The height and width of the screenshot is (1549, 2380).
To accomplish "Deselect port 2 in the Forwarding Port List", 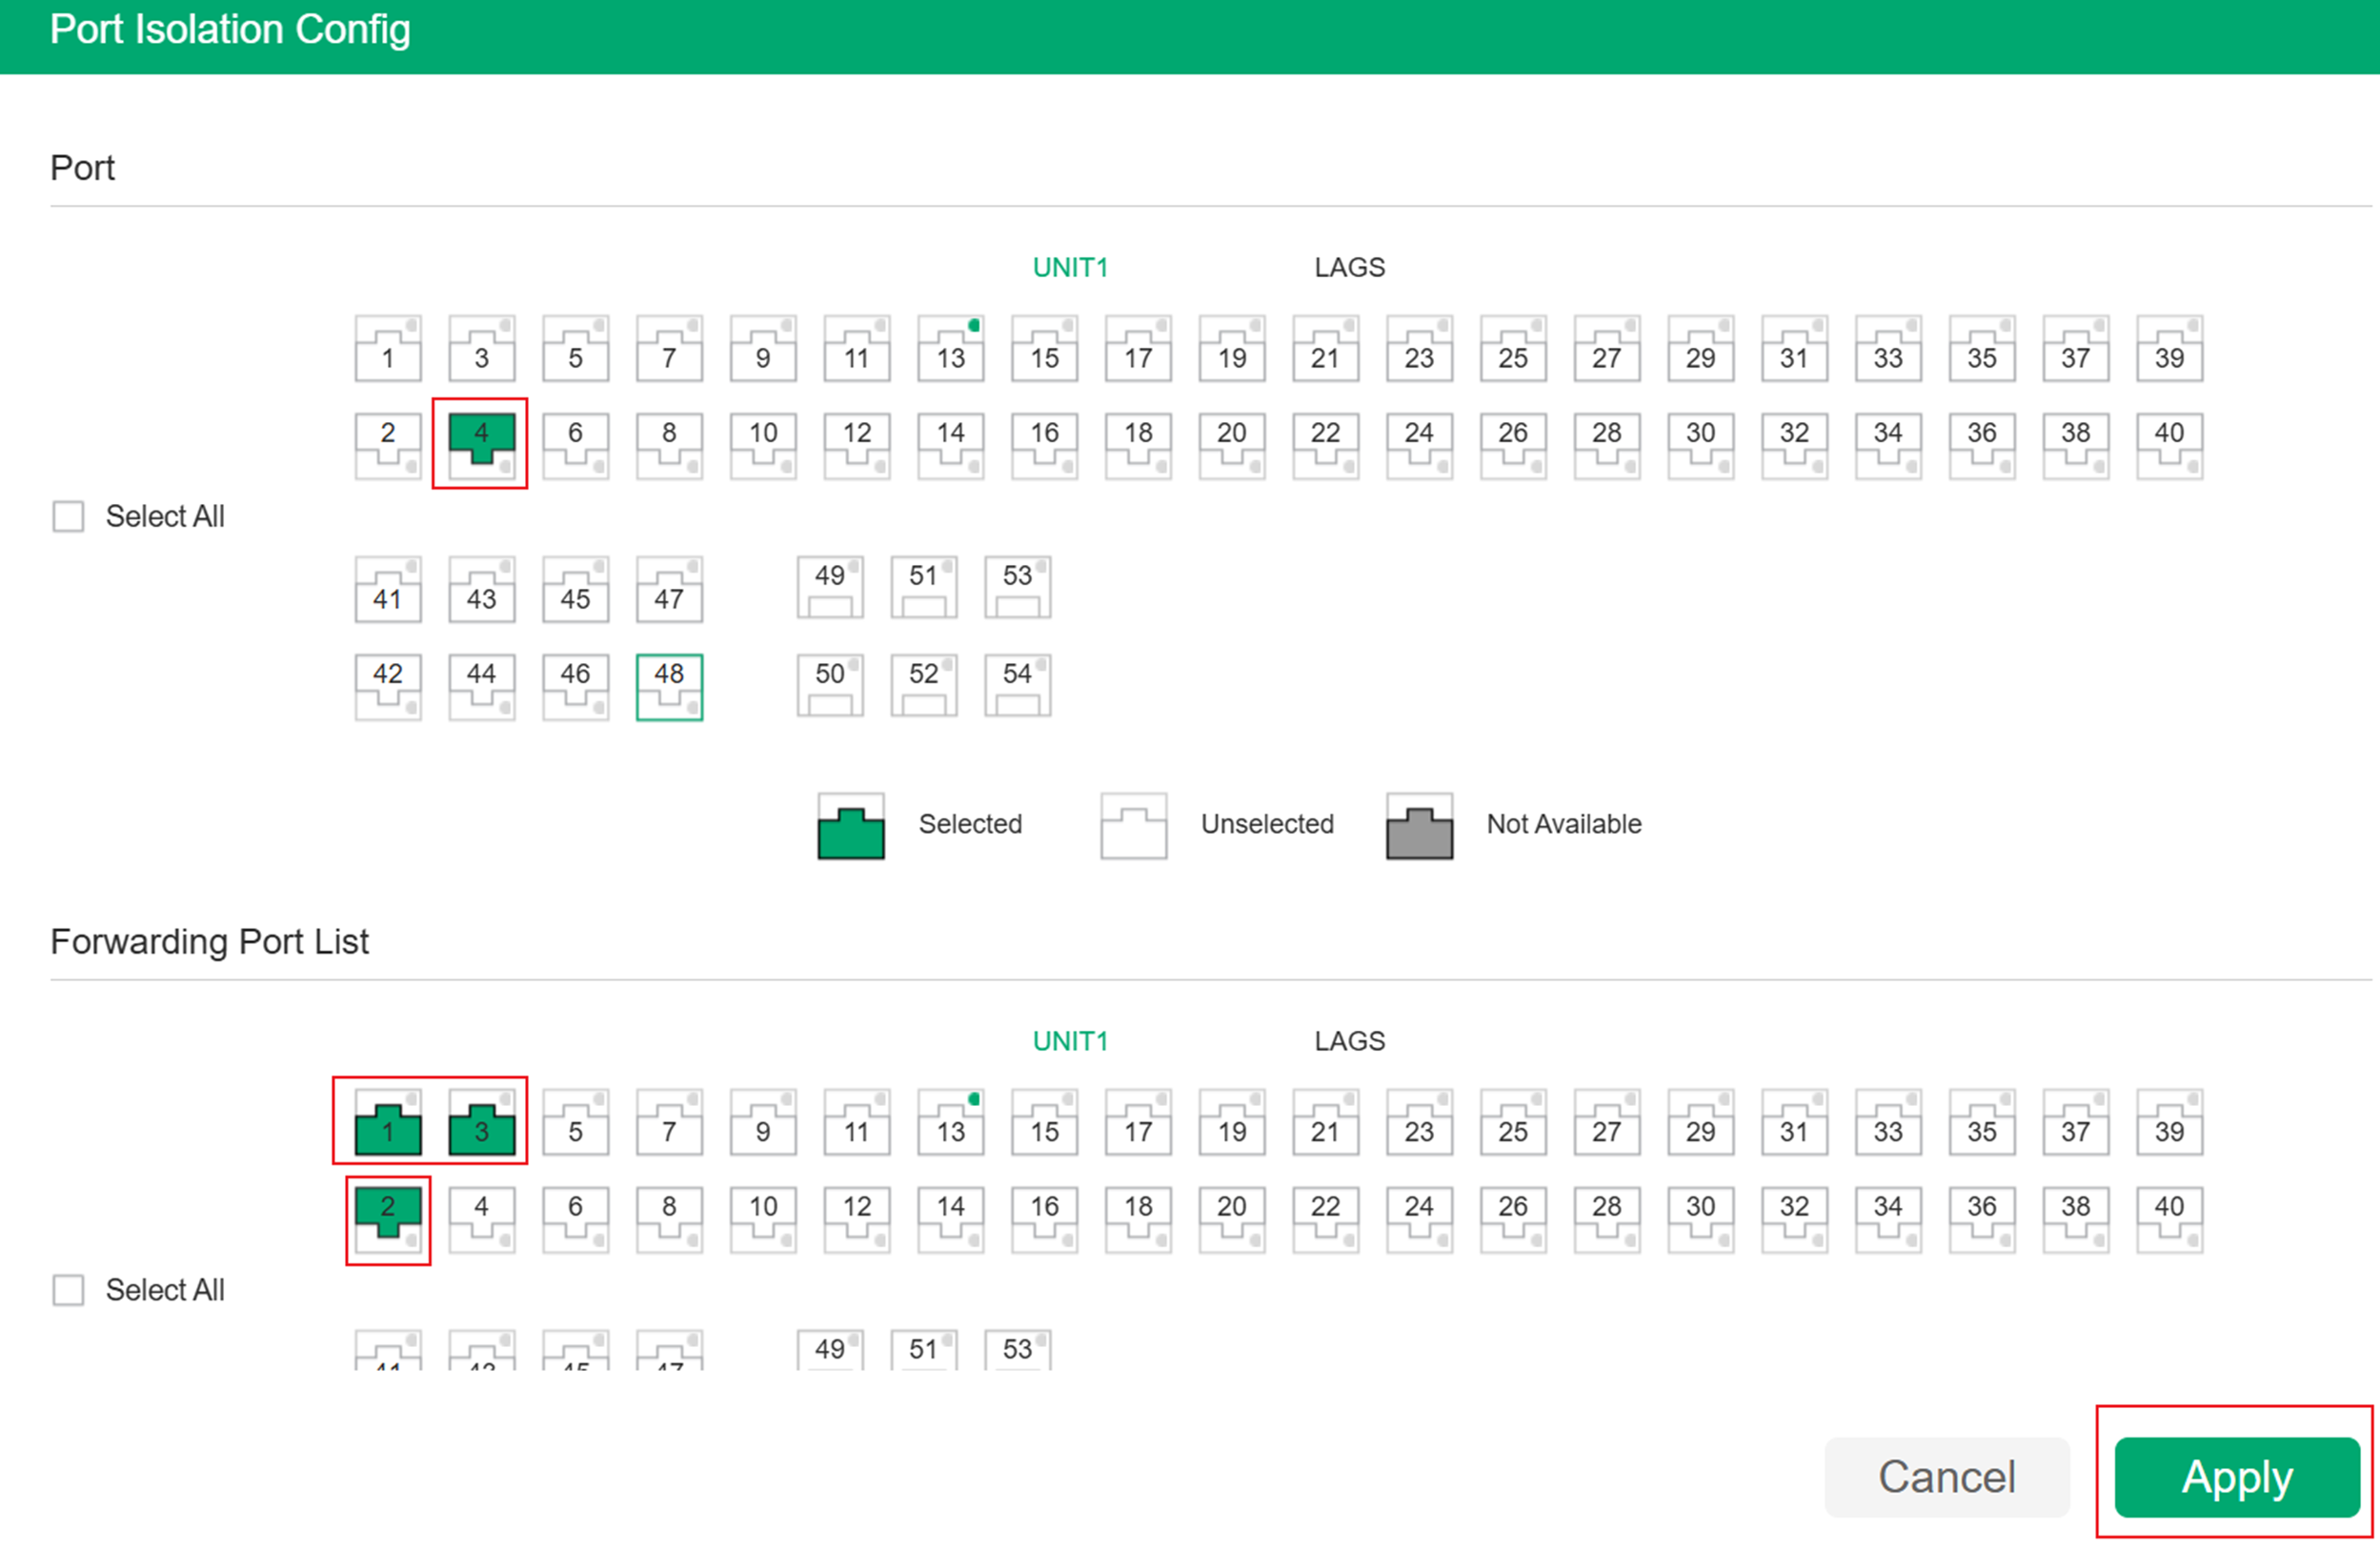I will pos(388,1218).
